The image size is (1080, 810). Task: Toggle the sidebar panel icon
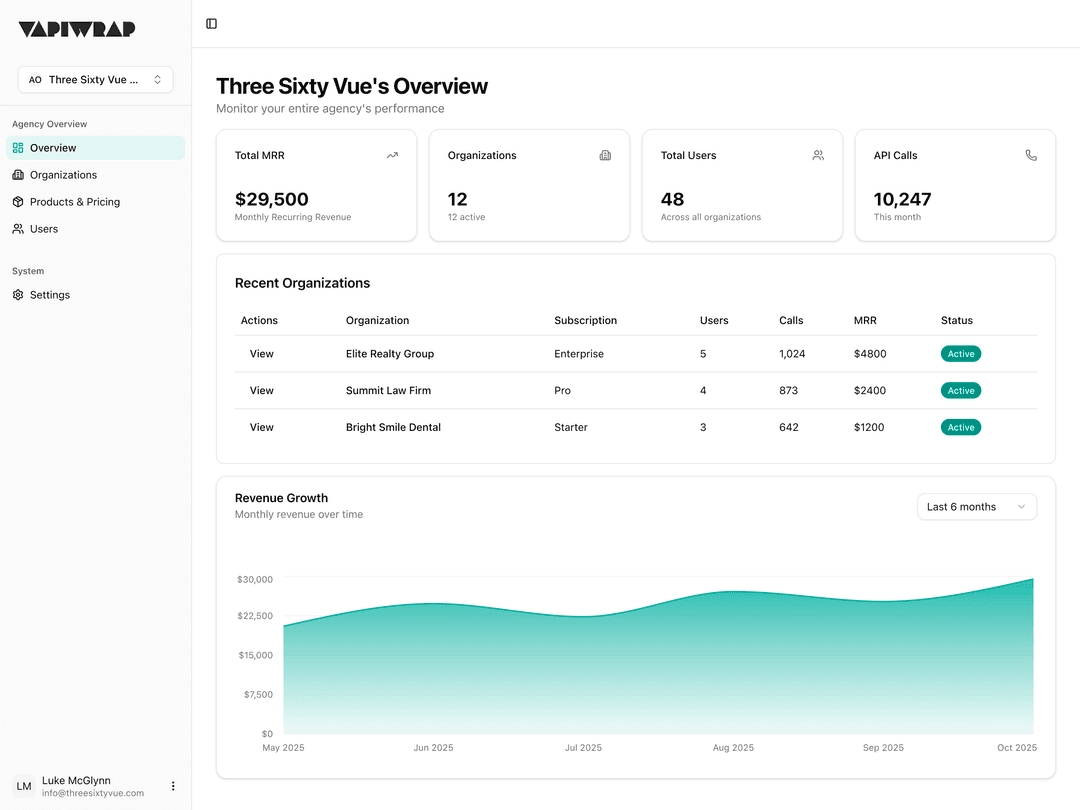(x=211, y=24)
